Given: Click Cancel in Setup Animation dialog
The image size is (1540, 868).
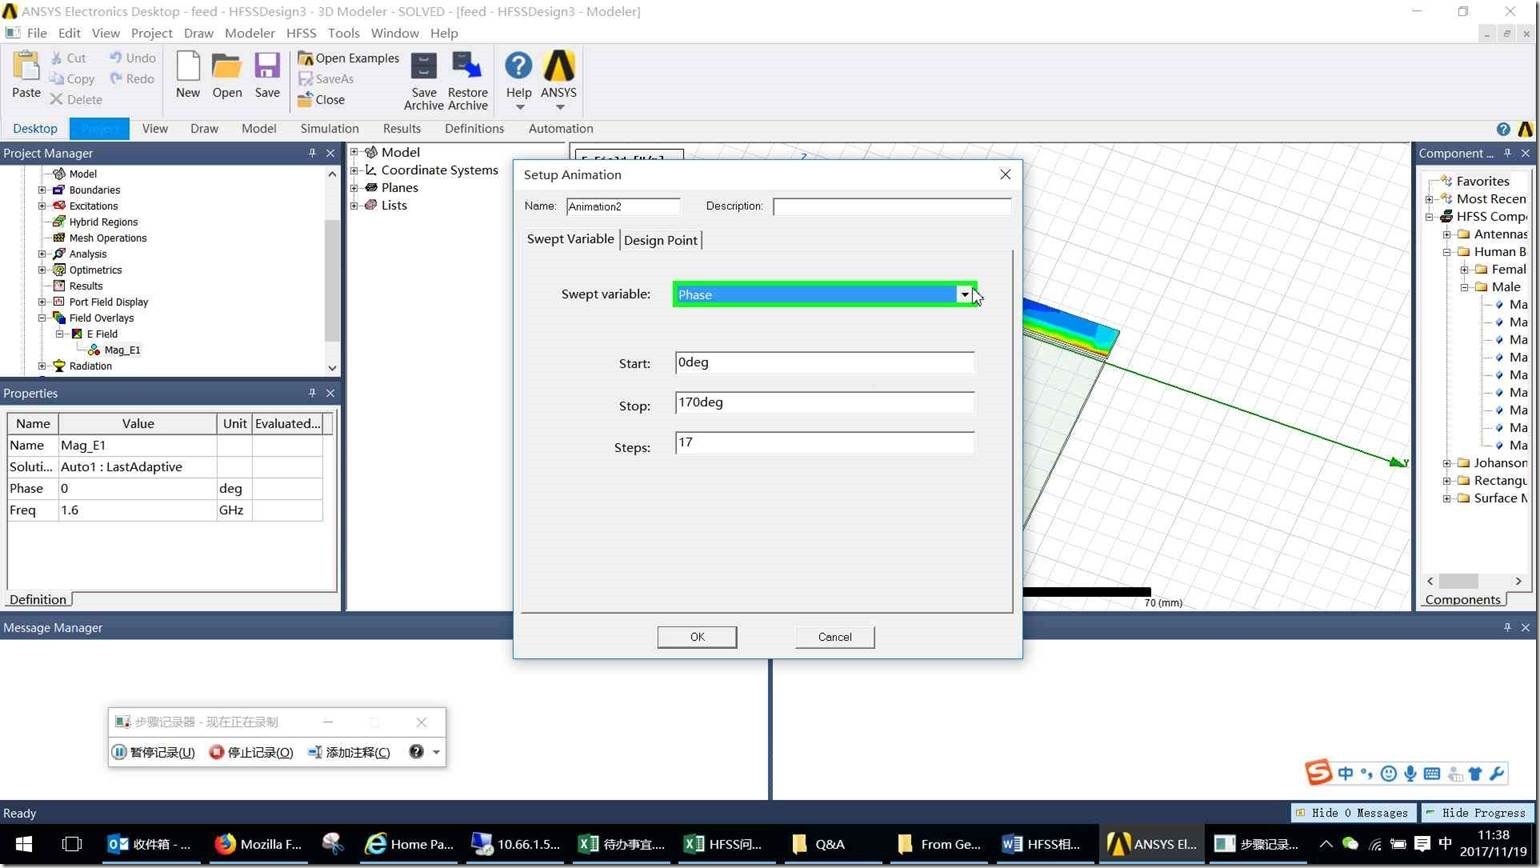Looking at the screenshot, I should tap(835, 637).
